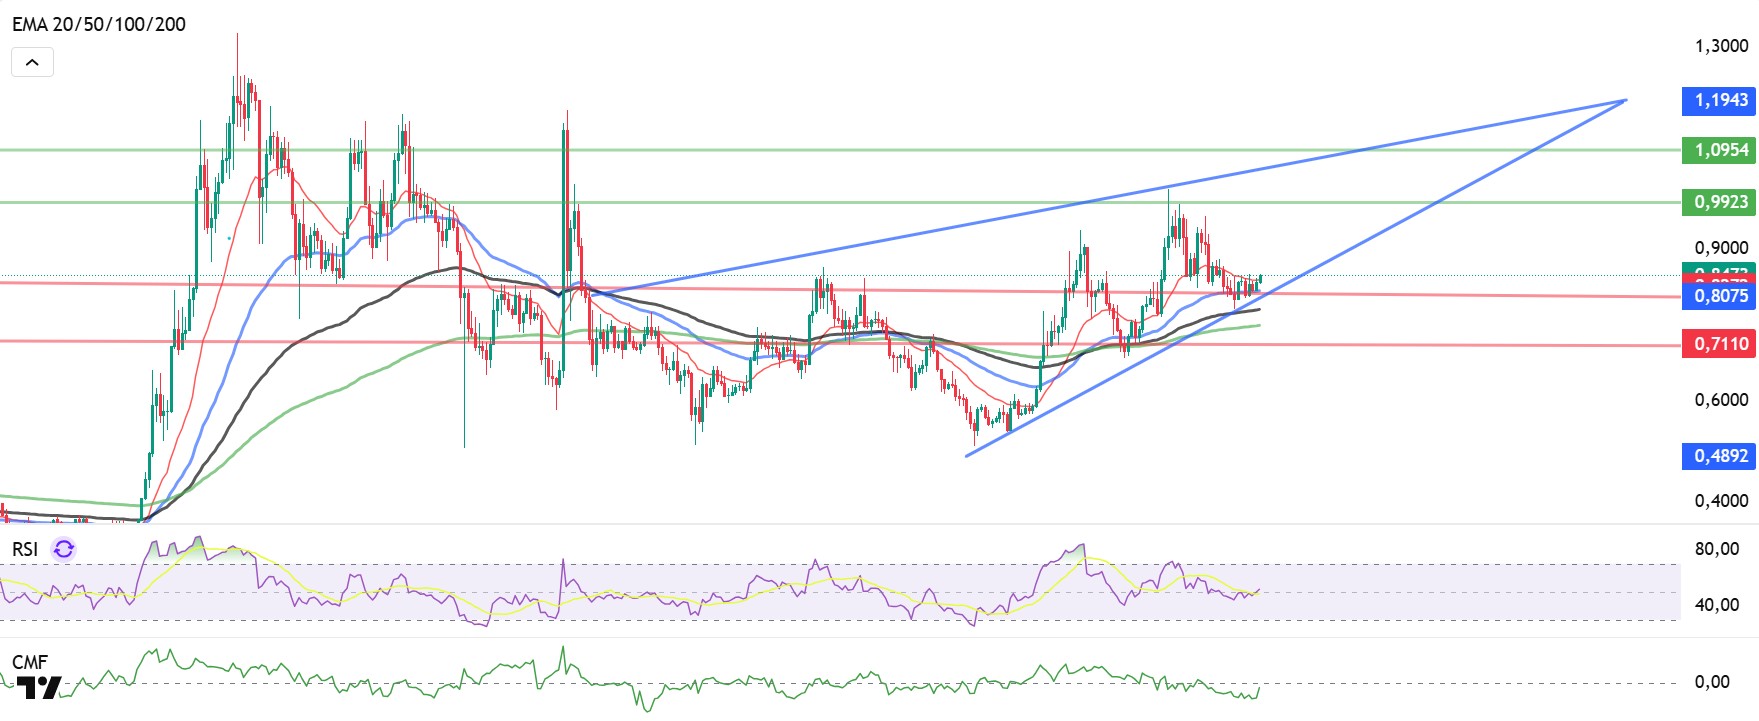
Task: Select the EMA 20/50/100/200 indicator title
Action: [x=99, y=24]
